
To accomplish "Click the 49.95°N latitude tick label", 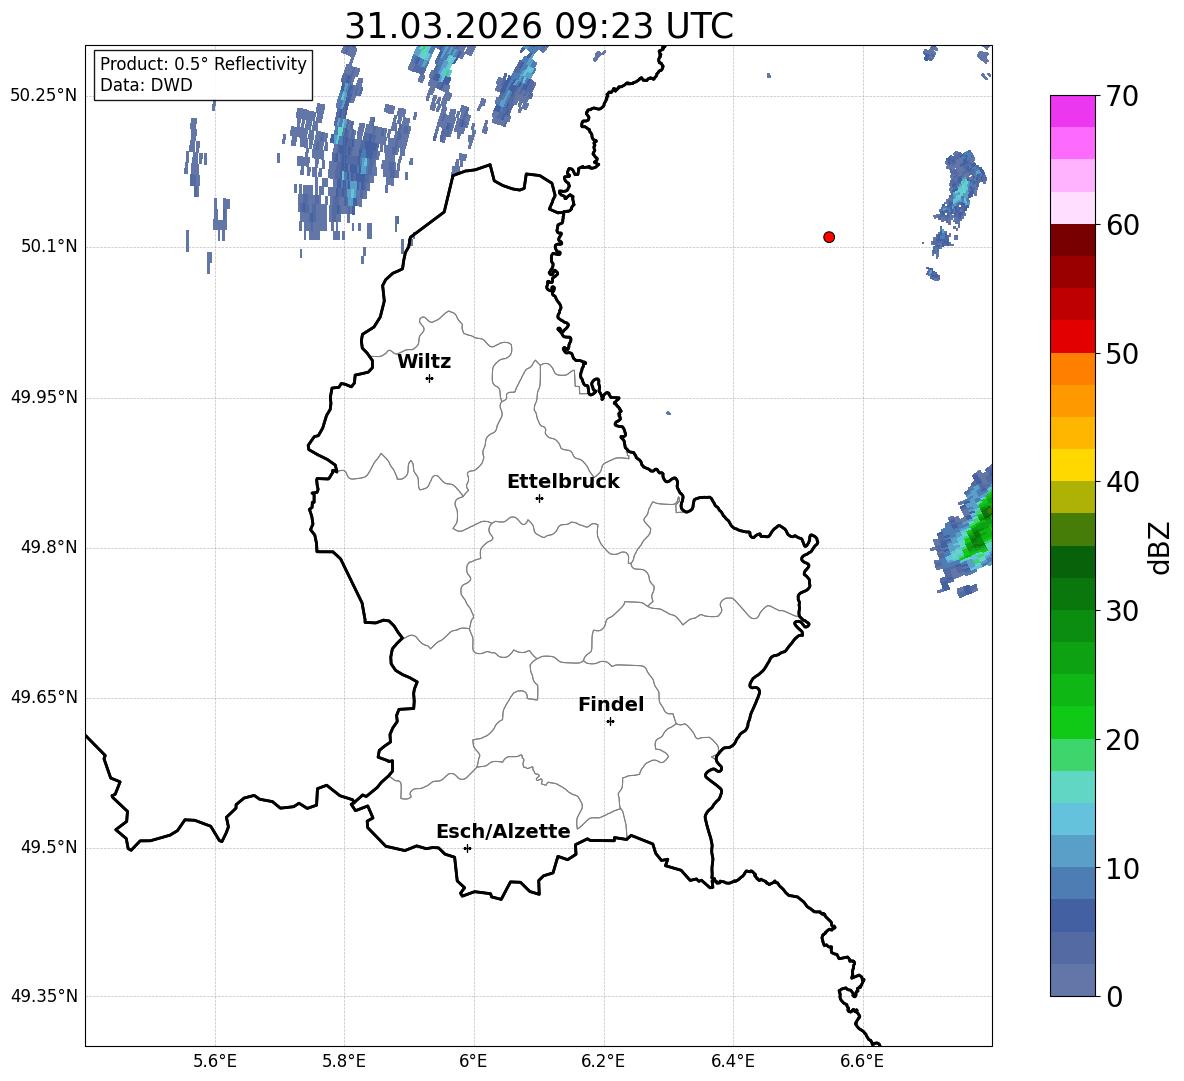I will pyautogui.click(x=44, y=397).
